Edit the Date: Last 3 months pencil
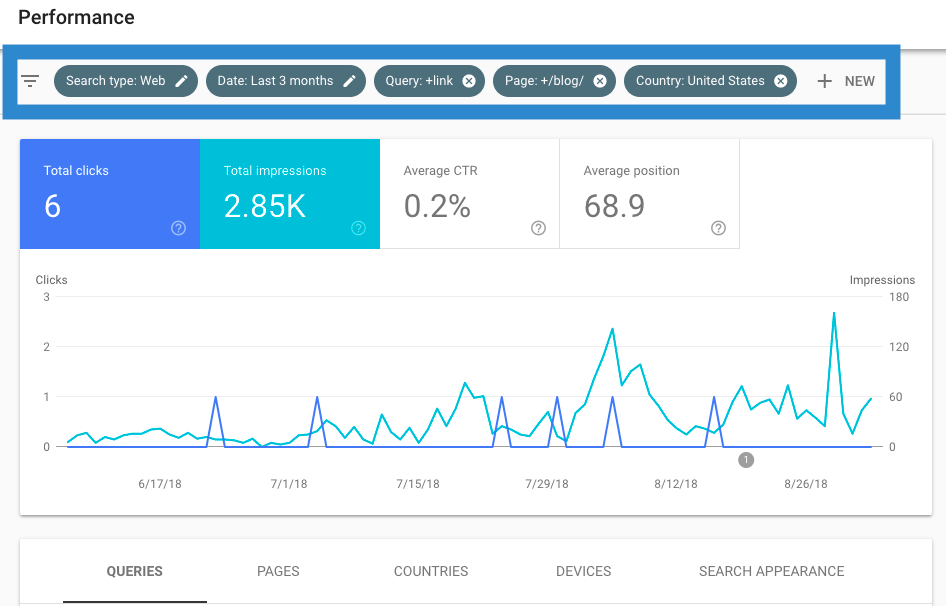The width and height of the screenshot is (946, 606). click(x=349, y=81)
